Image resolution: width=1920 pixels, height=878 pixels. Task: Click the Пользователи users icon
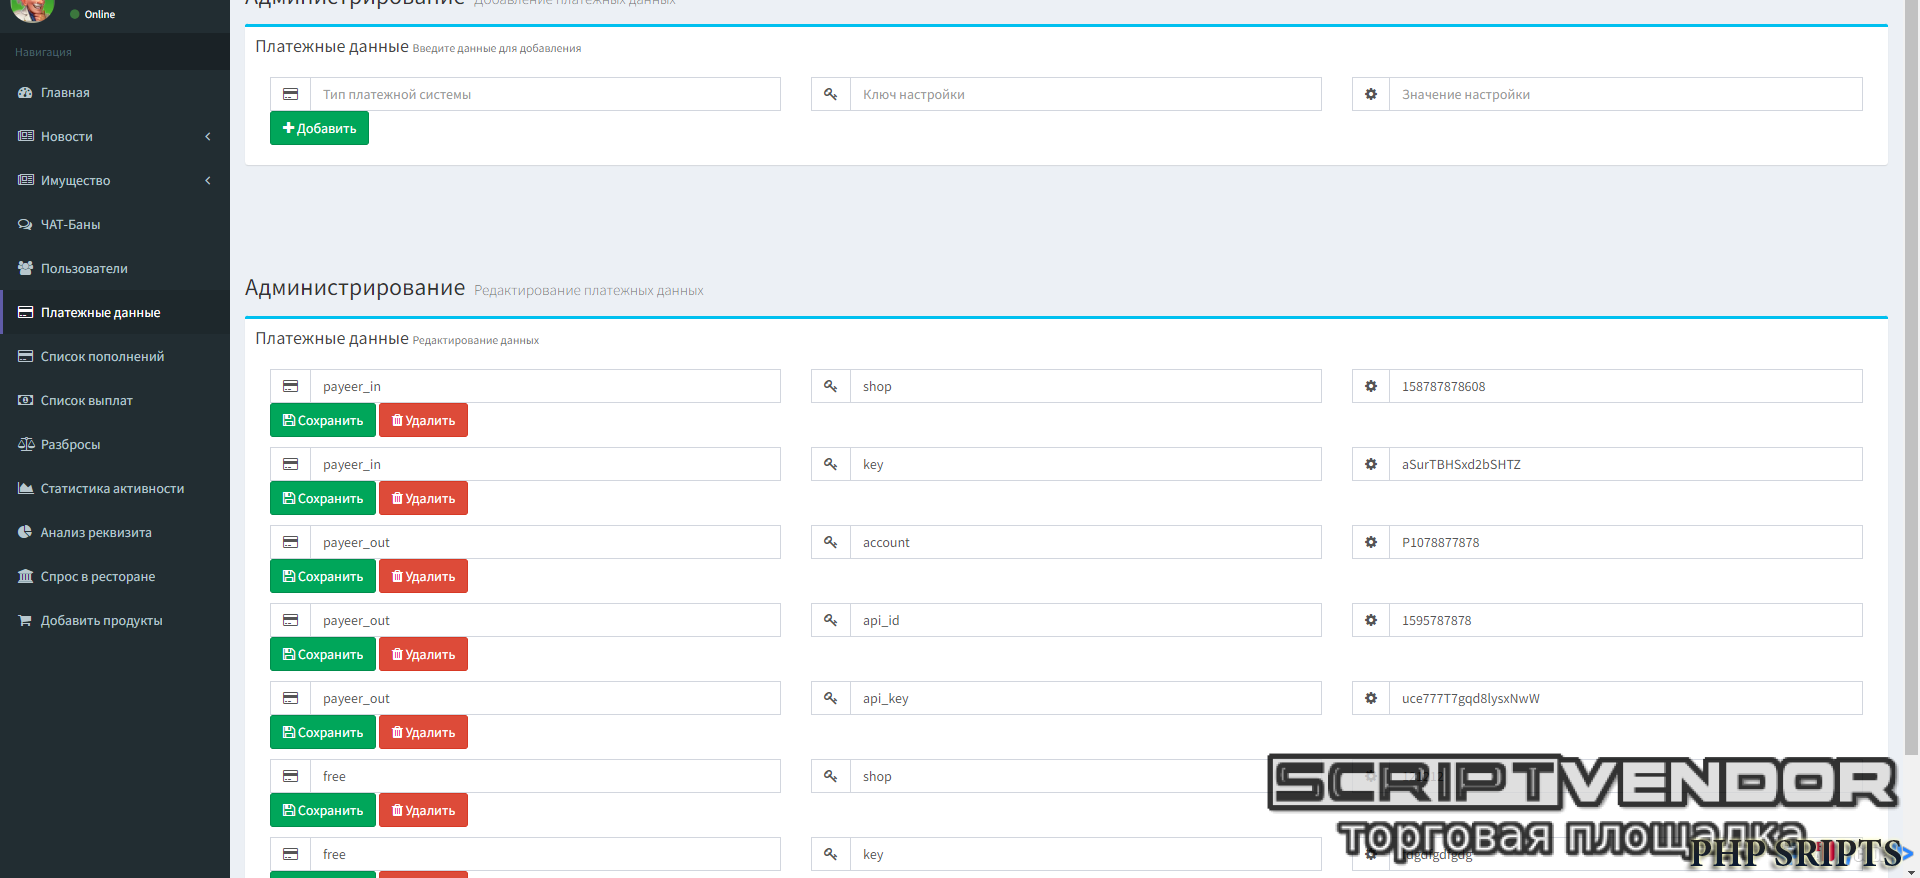[25, 269]
